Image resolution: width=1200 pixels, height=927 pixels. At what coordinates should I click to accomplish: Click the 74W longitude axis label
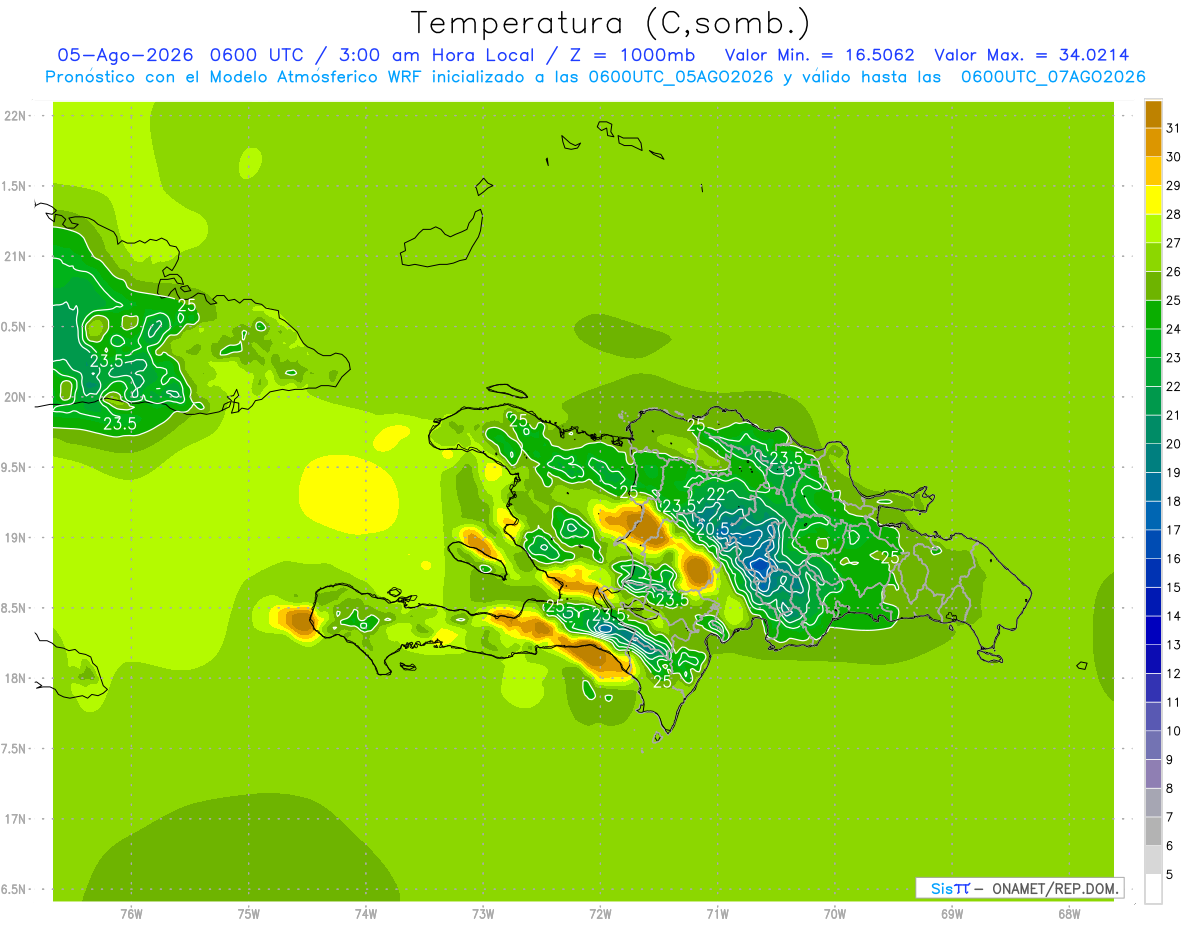click(x=365, y=914)
